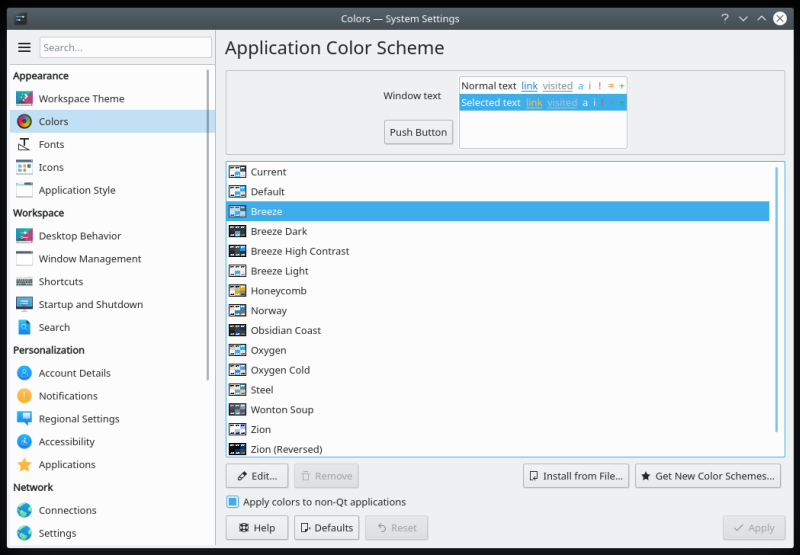
Task: Open Fonts settings via its icon
Action: tap(24, 145)
